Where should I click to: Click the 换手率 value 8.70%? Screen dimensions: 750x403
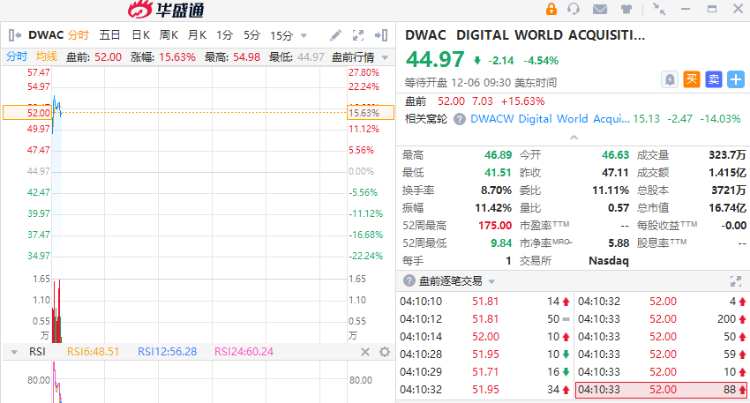[x=496, y=190]
